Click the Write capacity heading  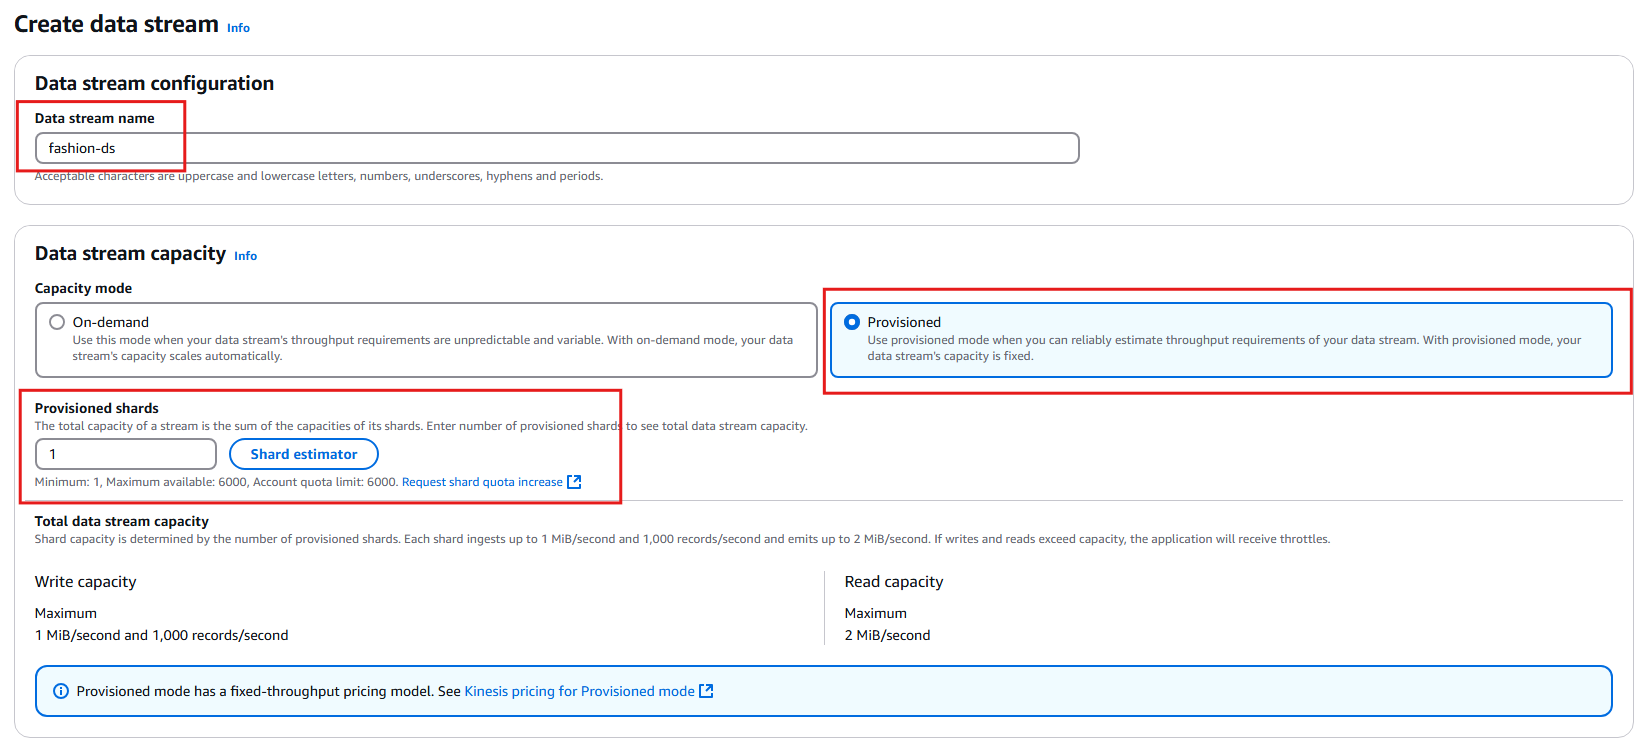tap(86, 582)
